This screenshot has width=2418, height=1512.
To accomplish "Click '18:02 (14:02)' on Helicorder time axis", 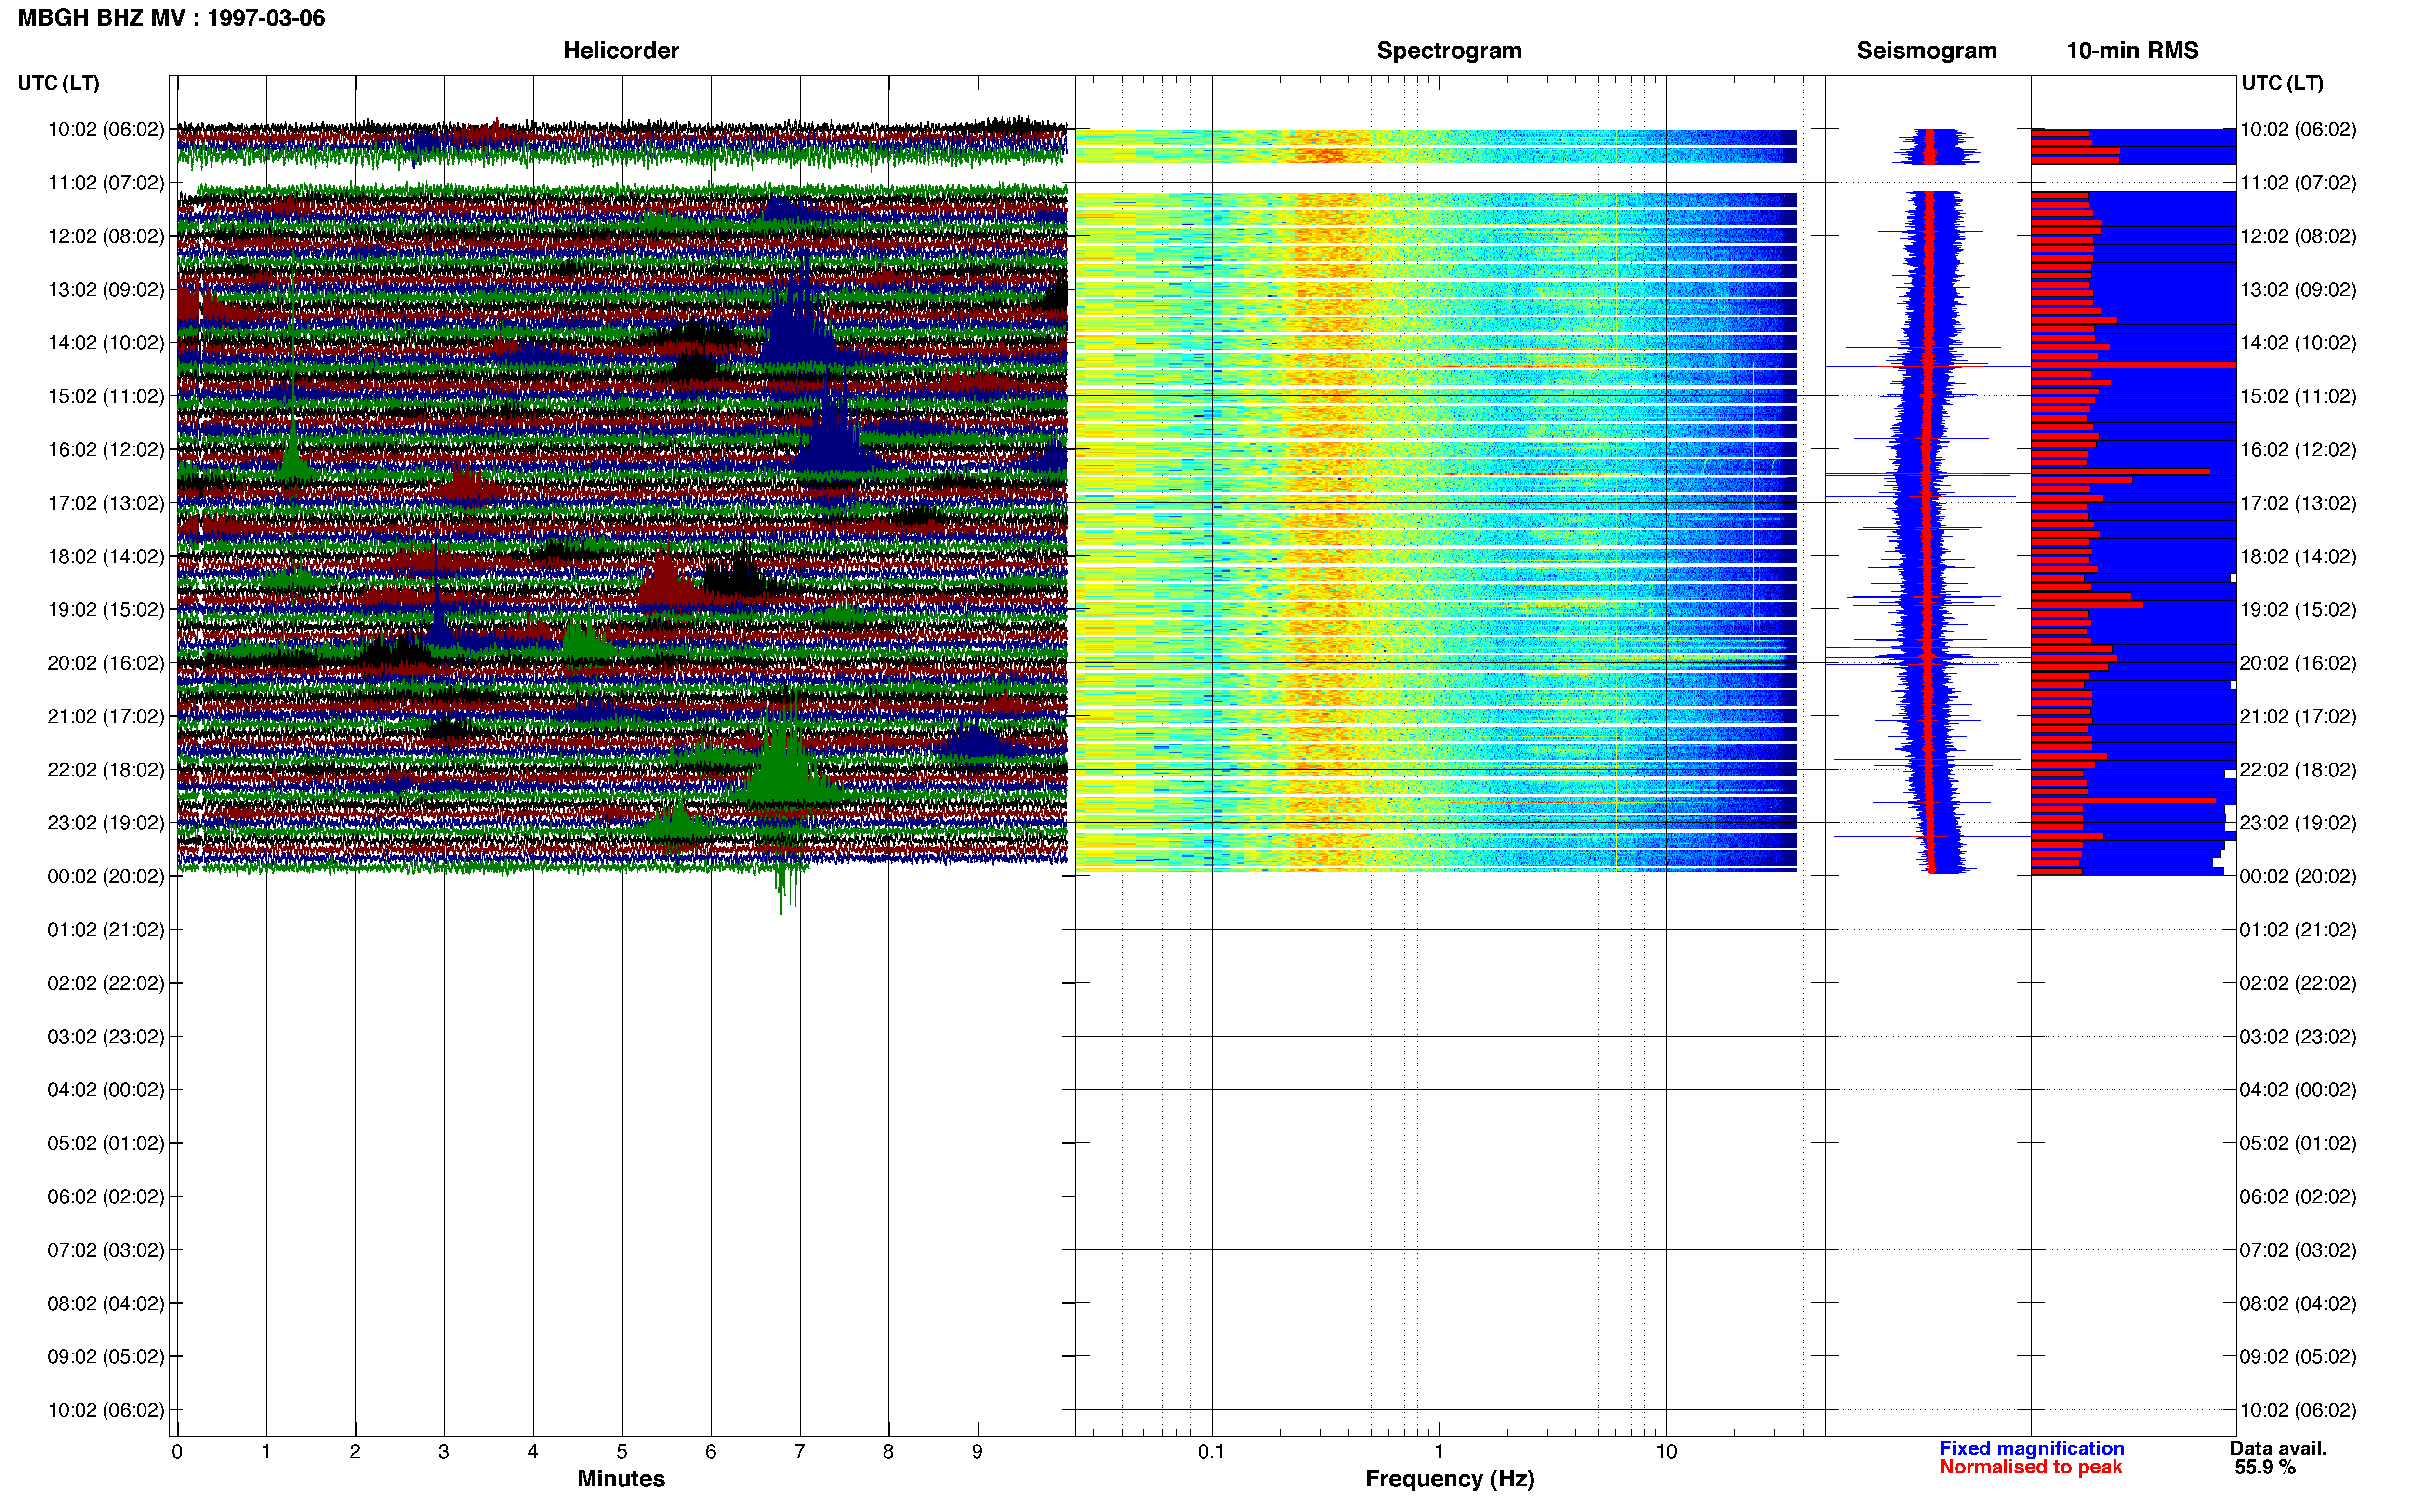I will (x=106, y=556).
